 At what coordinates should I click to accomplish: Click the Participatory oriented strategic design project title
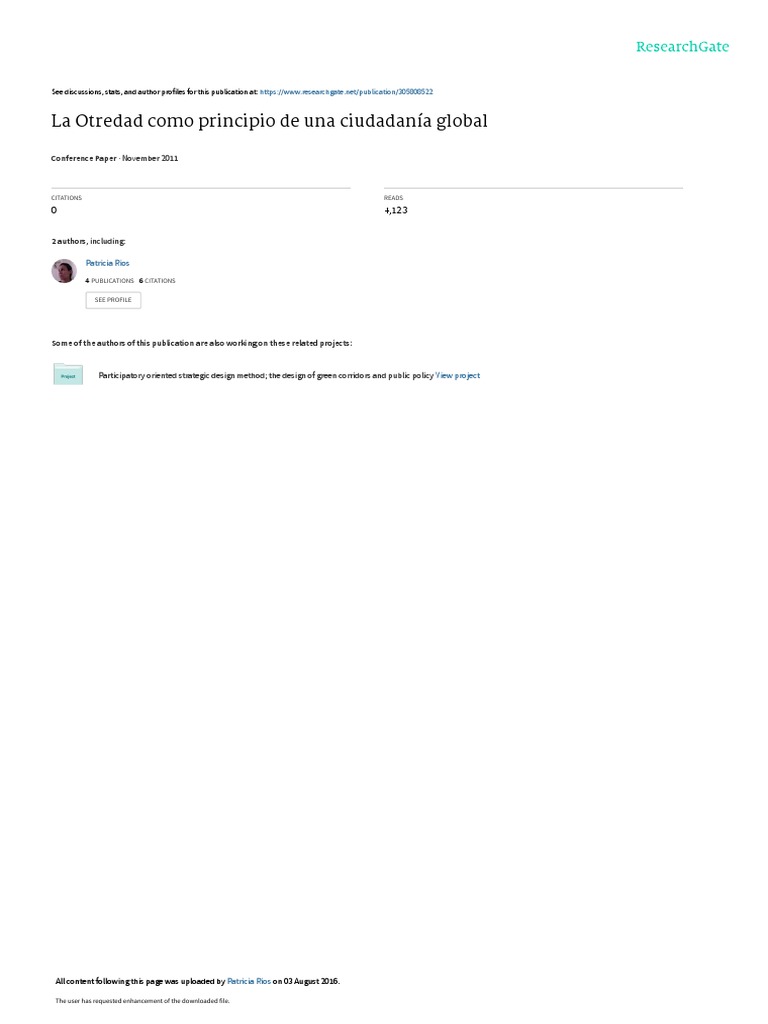[x=266, y=376]
